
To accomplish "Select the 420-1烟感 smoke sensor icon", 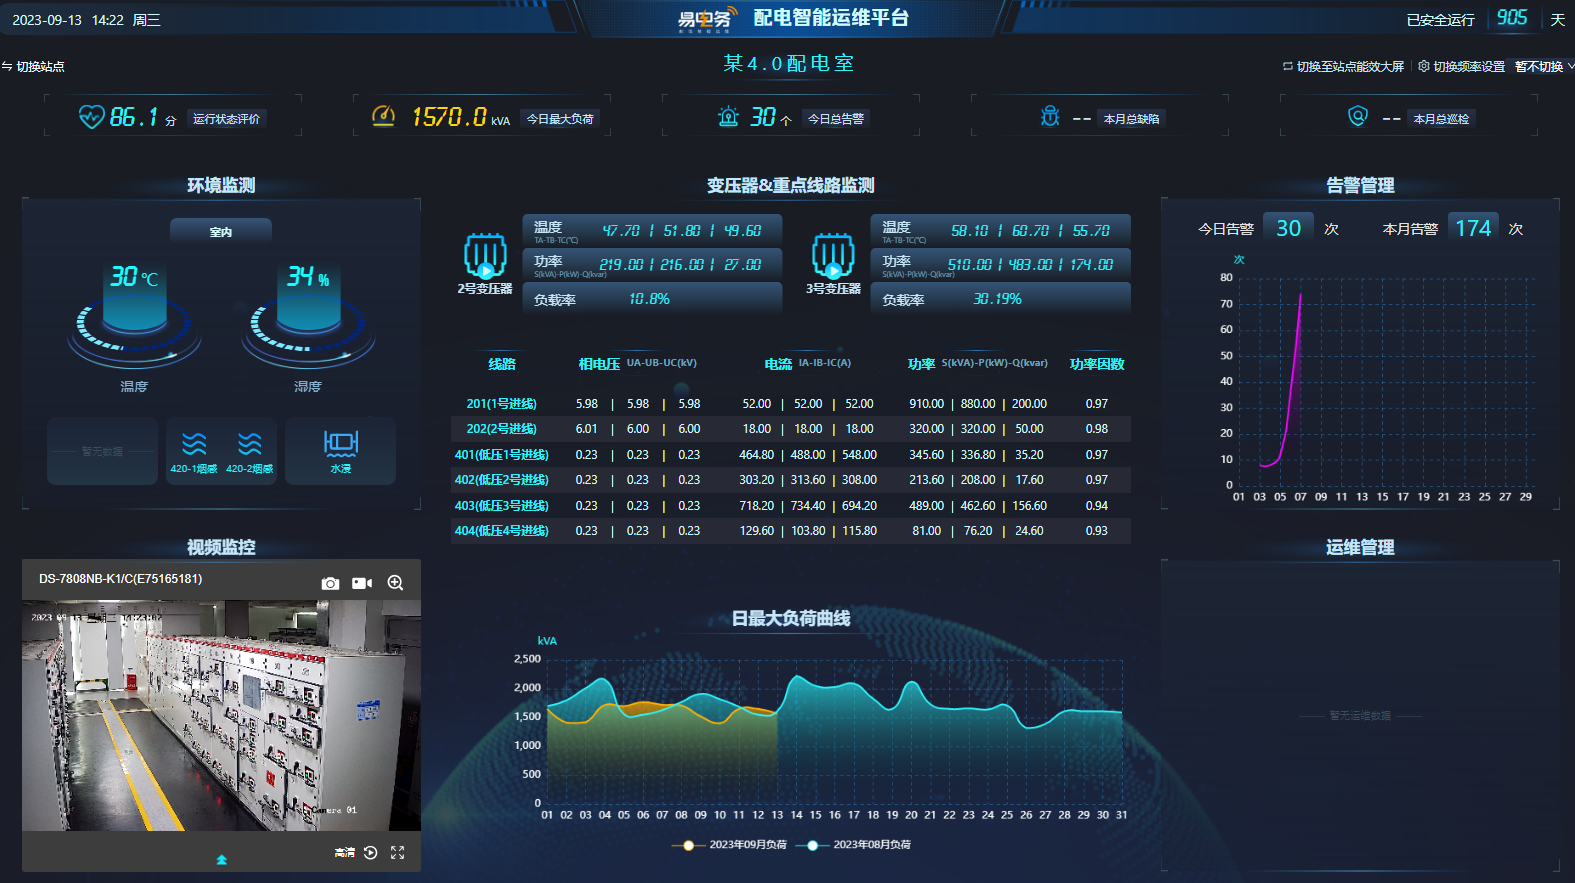I will coord(194,451).
